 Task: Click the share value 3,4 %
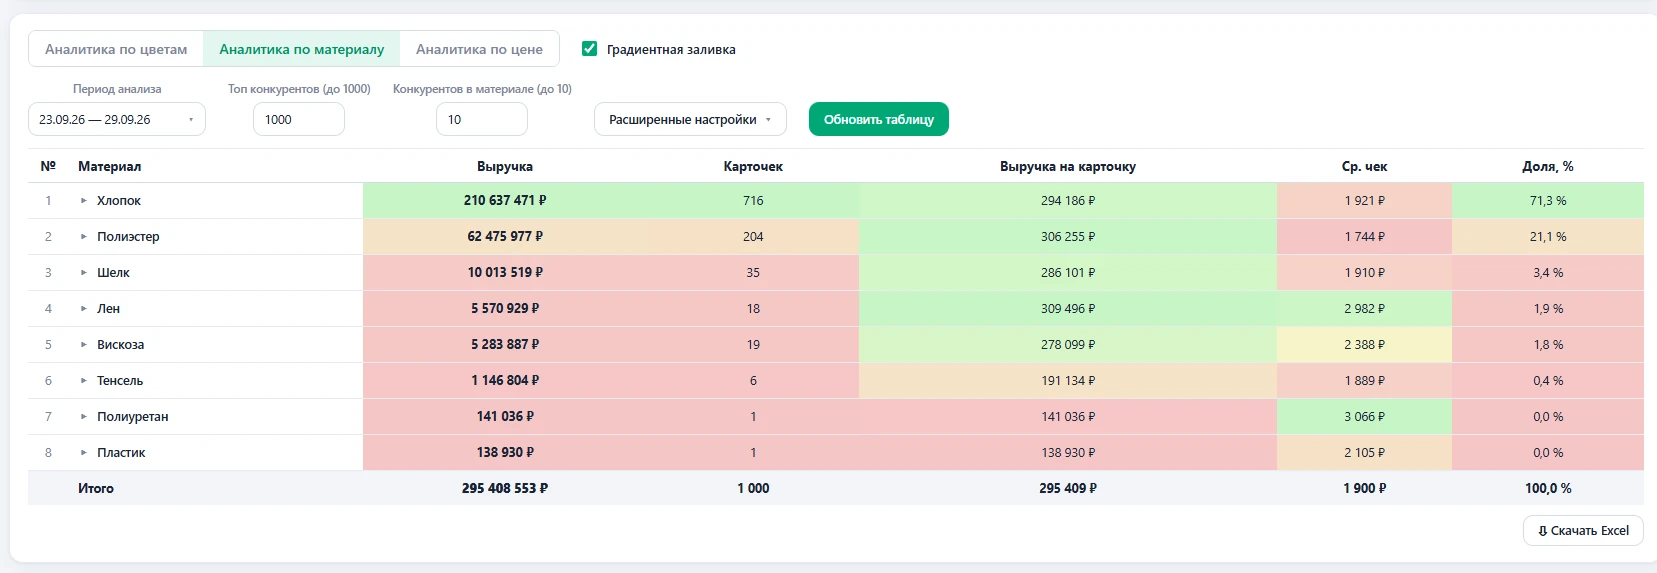pyautogui.click(x=1548, y=273)
